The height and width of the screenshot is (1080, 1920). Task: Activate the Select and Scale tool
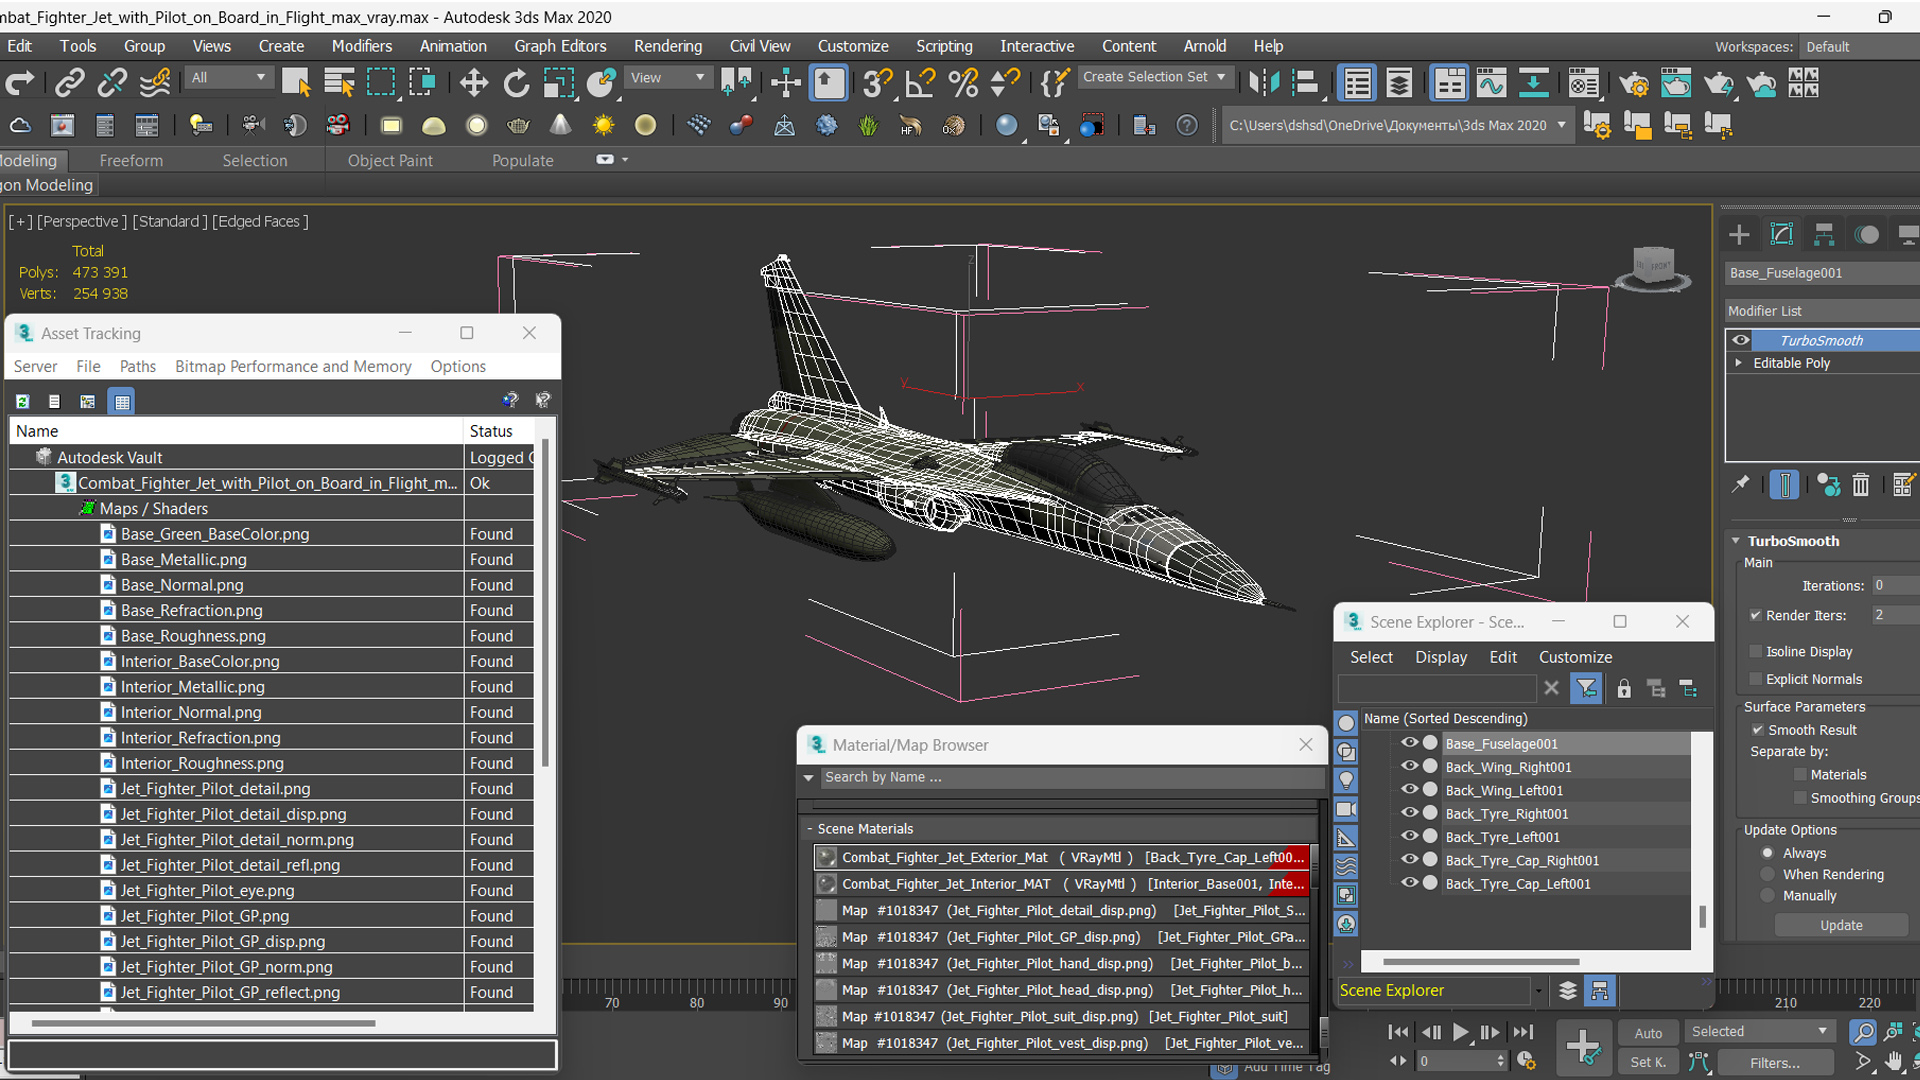[558, 83]
